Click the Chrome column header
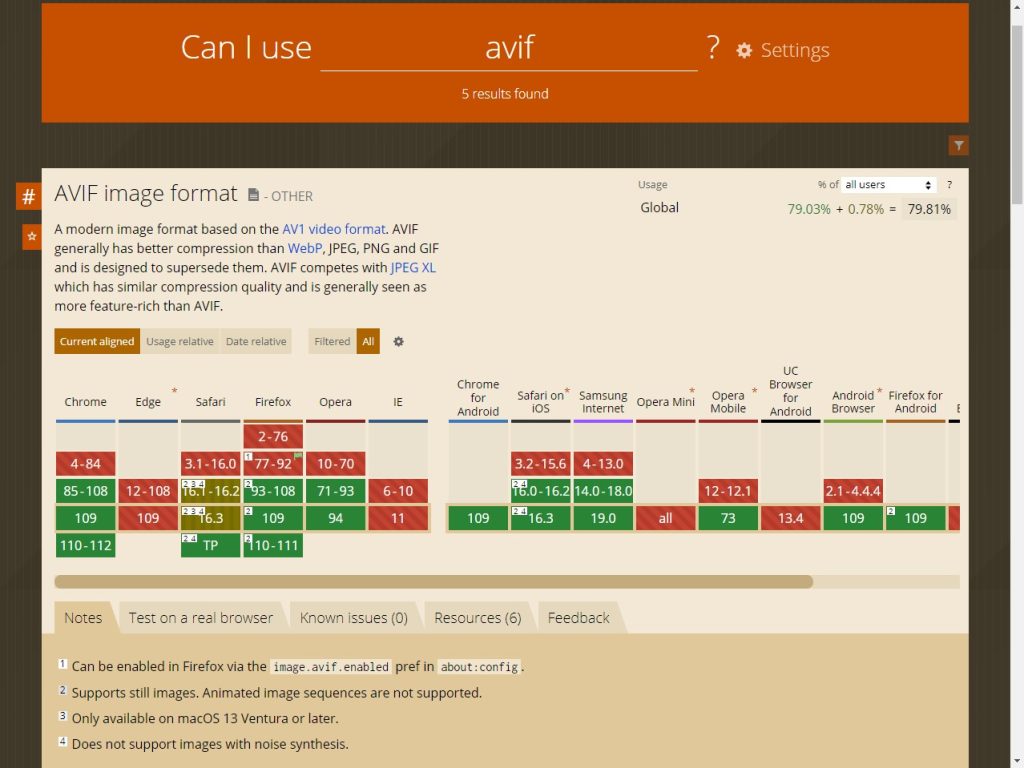This screenshot has width=1024, height=768. click(x=86, y=402)
